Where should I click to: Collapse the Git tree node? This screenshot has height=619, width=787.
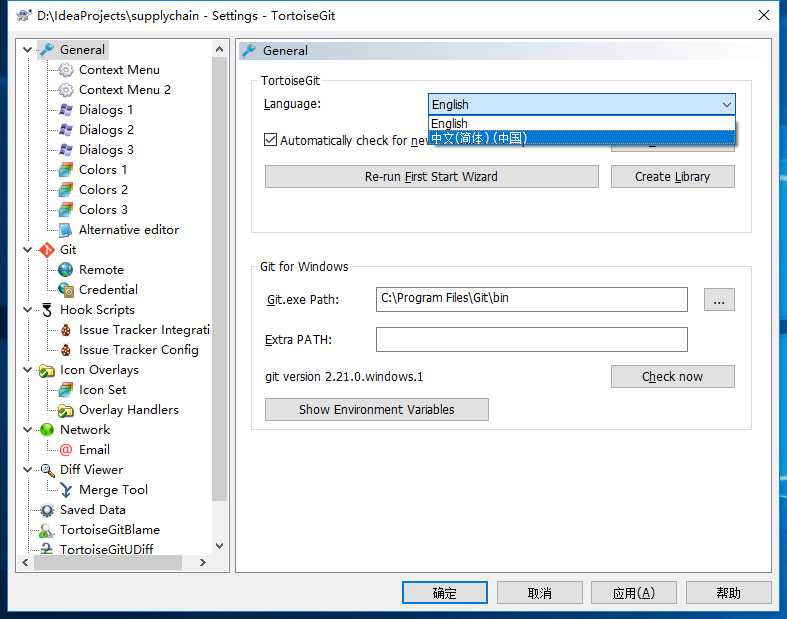pyautogui.click(x=28, y=250)
